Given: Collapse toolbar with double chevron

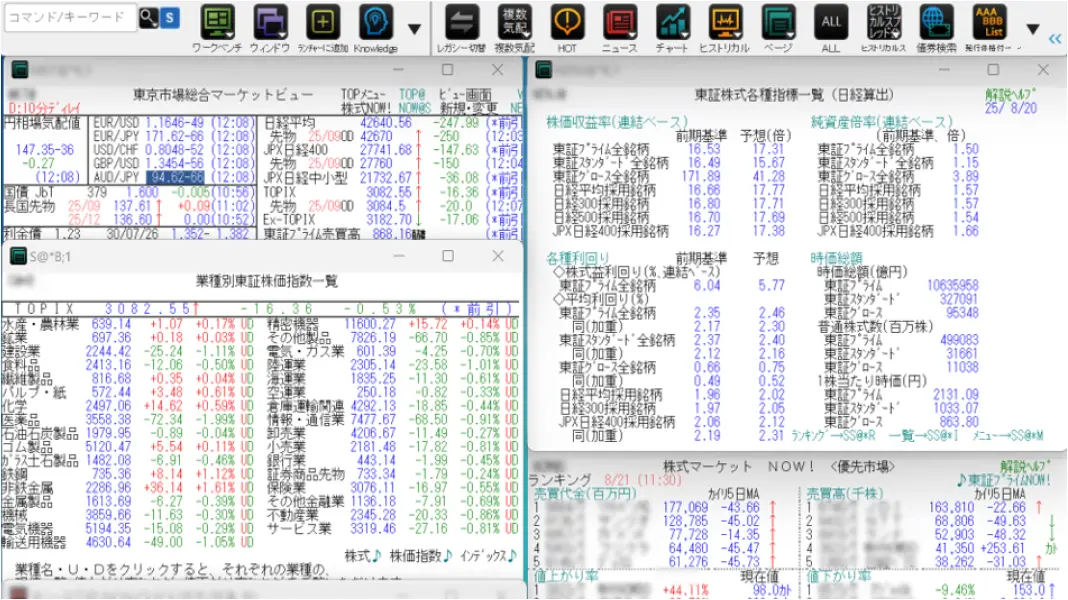Looking at the screenshot, I should tap(1055, 38).
